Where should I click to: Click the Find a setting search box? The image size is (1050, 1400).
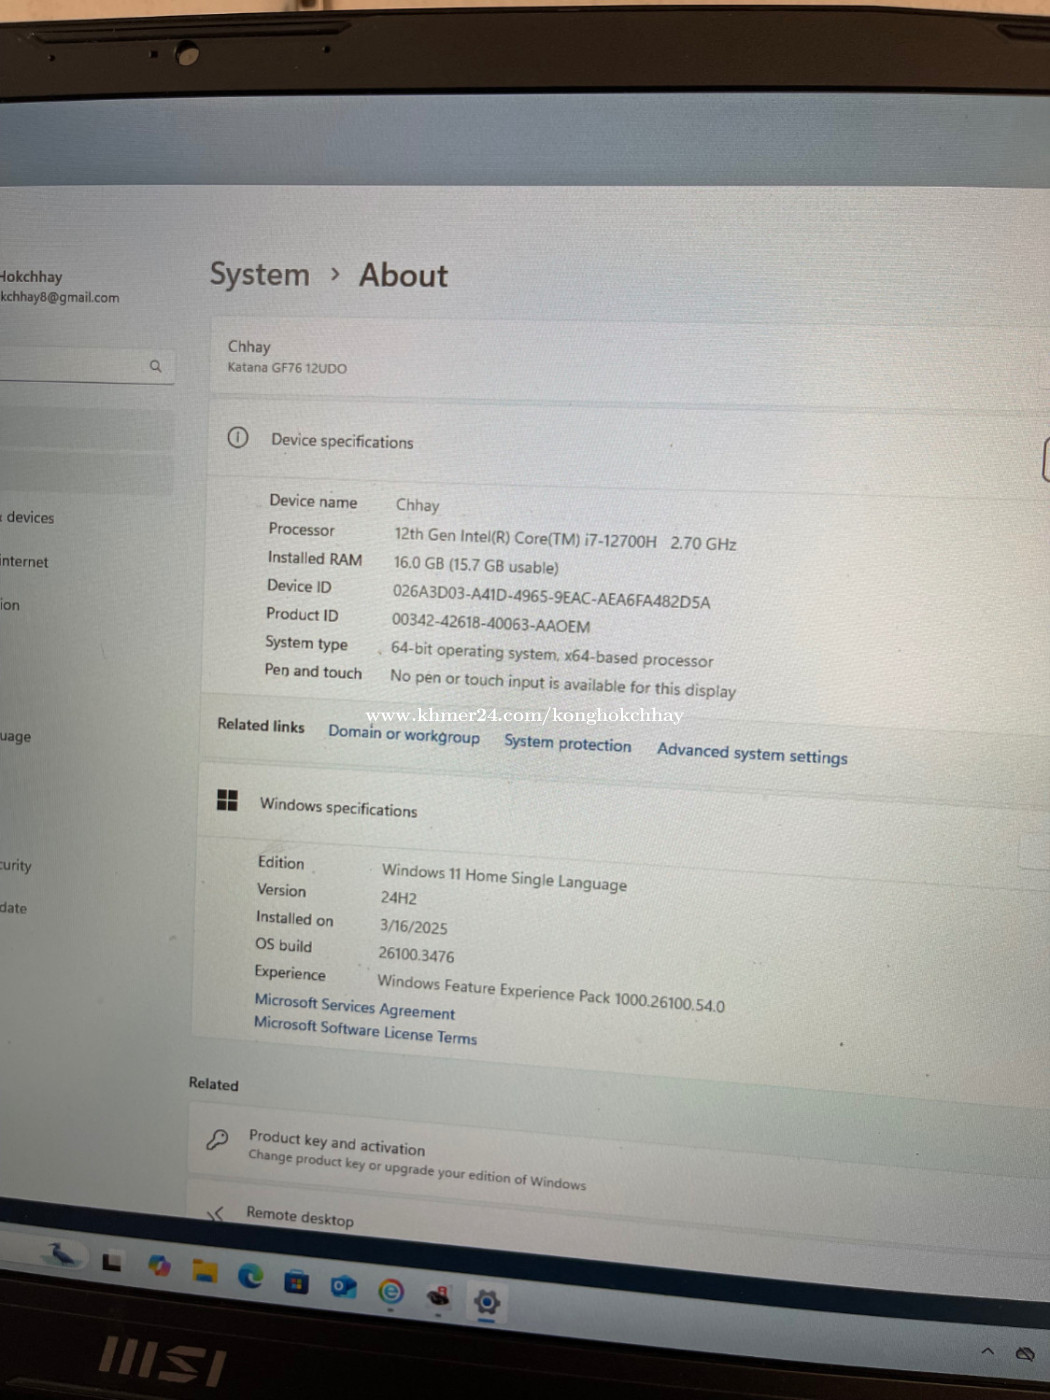85,366
